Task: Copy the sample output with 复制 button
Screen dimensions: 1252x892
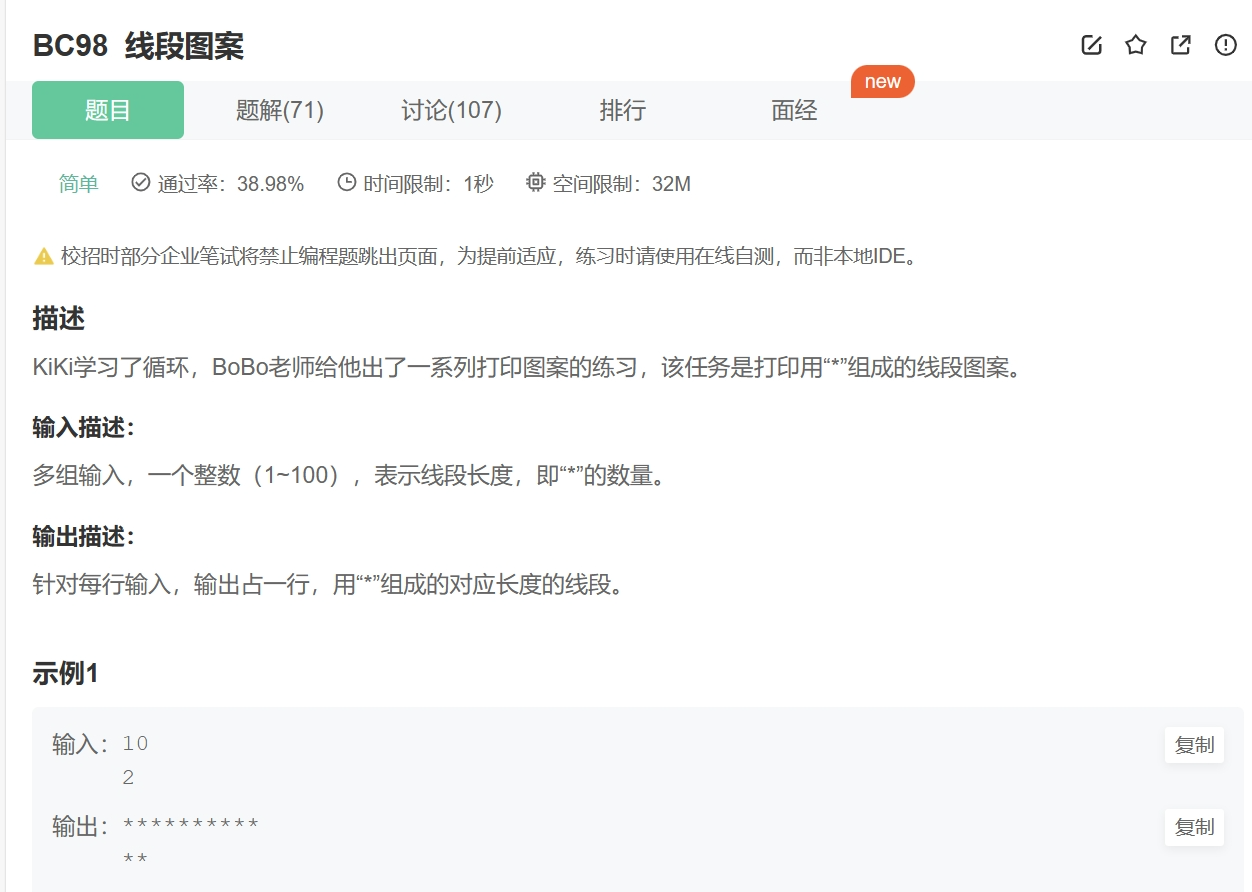Action: [1193, 827]
